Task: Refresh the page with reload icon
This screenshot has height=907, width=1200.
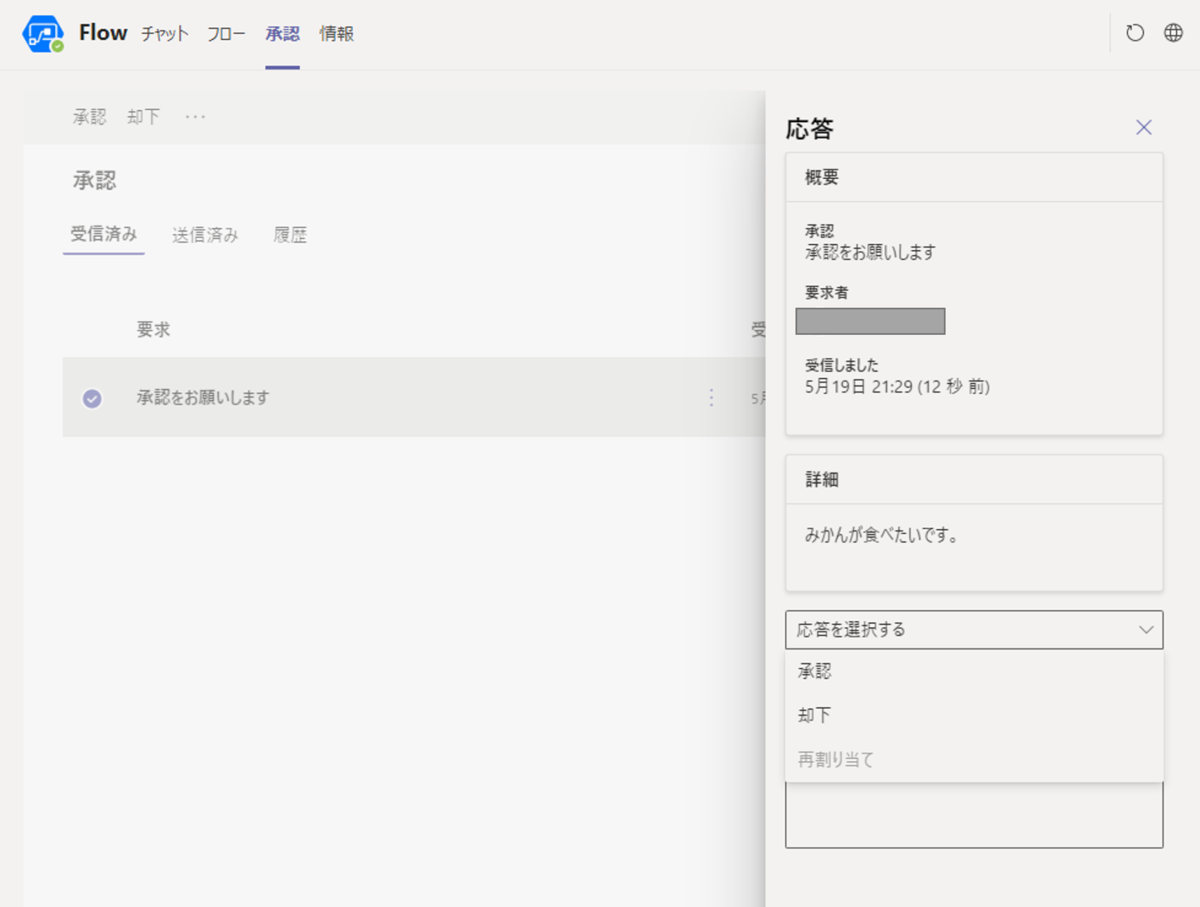Action: pyautogui.click(x=1135, y=33)
